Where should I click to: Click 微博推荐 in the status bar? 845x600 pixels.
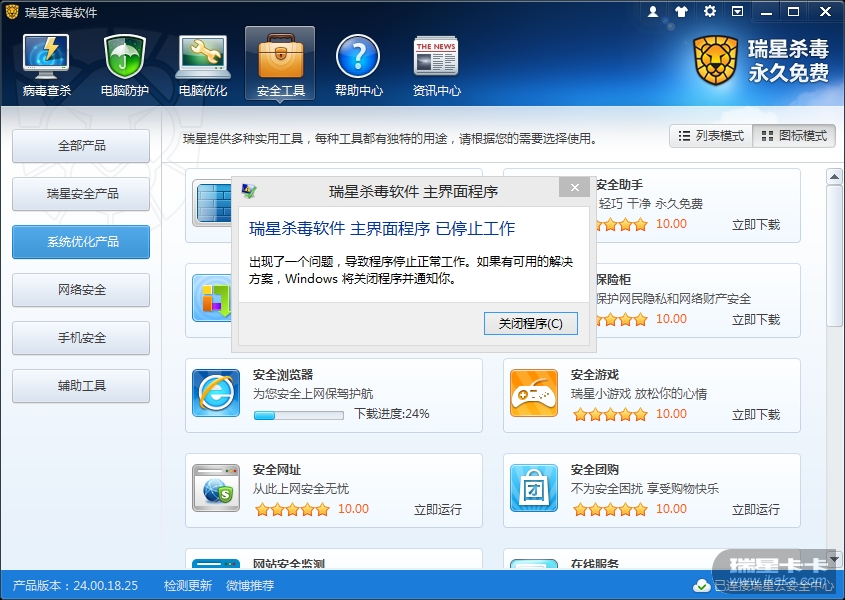pyautogui.click(x=250, y=585)
